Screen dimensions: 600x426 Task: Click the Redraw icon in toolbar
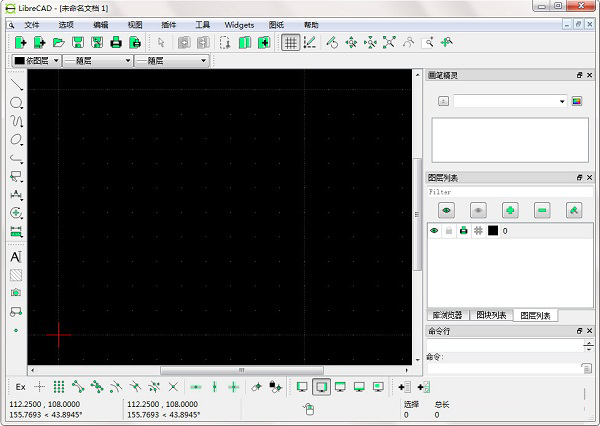coord(332,42)
